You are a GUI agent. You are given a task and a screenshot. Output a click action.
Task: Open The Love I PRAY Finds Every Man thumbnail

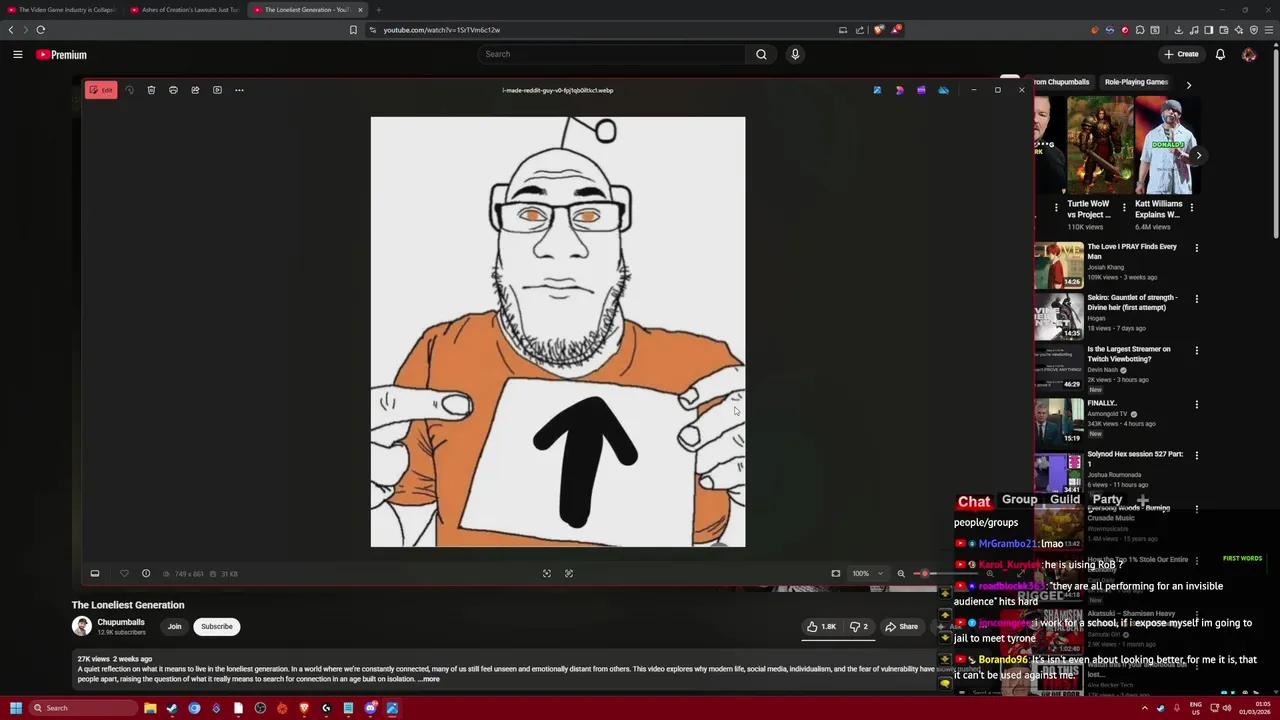[x=1059, y=265]
